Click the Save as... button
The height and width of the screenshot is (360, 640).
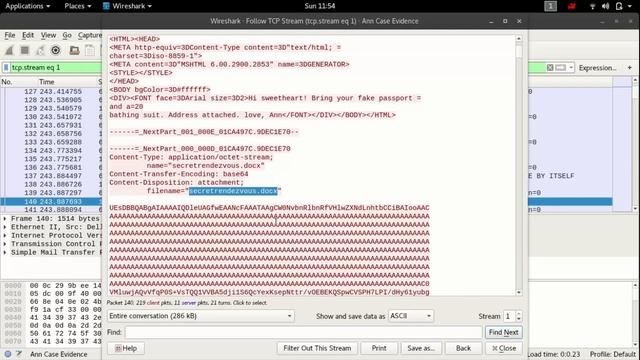[421, 348]
